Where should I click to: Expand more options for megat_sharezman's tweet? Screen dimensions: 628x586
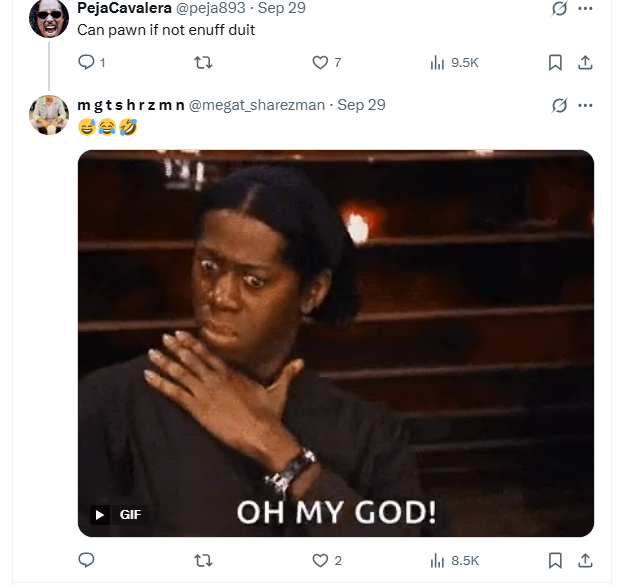[585, 105]
